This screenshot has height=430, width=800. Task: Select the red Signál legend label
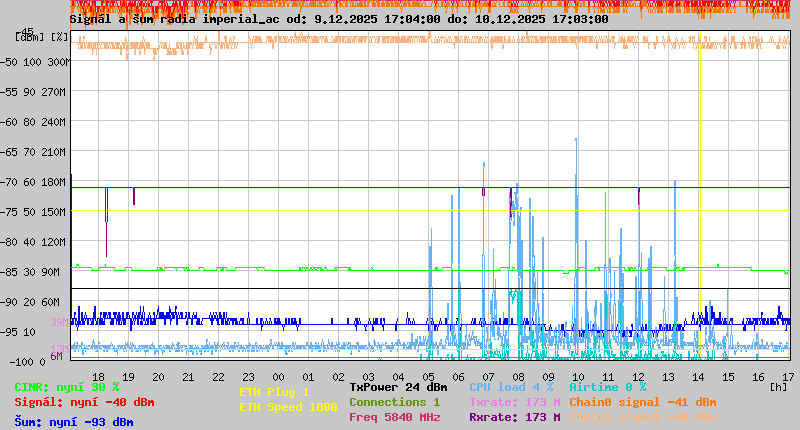coord(84,402)
